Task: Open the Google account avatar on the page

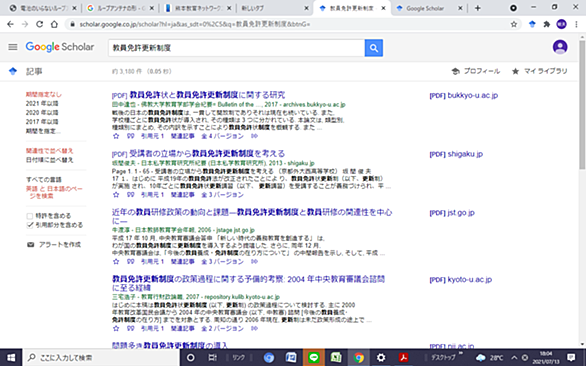Action: pyautogui.click(x=560, y=47)
